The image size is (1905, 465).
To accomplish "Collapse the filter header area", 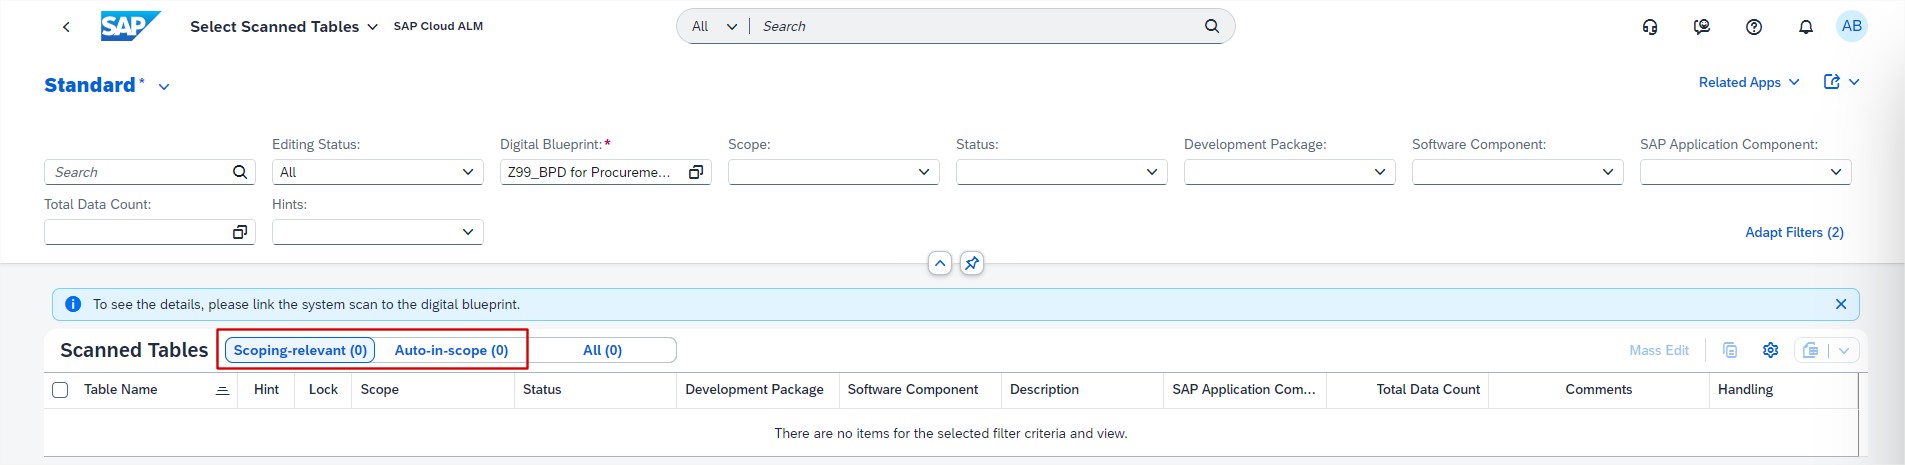I will point(940,263).
